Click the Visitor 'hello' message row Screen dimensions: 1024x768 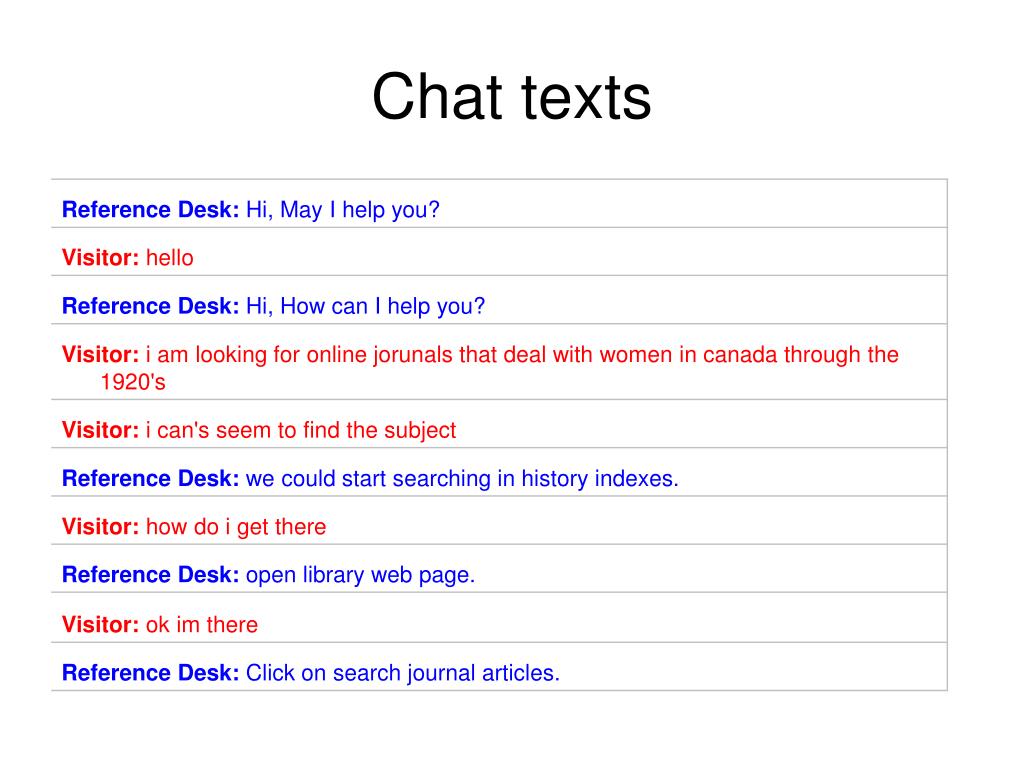coord(499,258)
